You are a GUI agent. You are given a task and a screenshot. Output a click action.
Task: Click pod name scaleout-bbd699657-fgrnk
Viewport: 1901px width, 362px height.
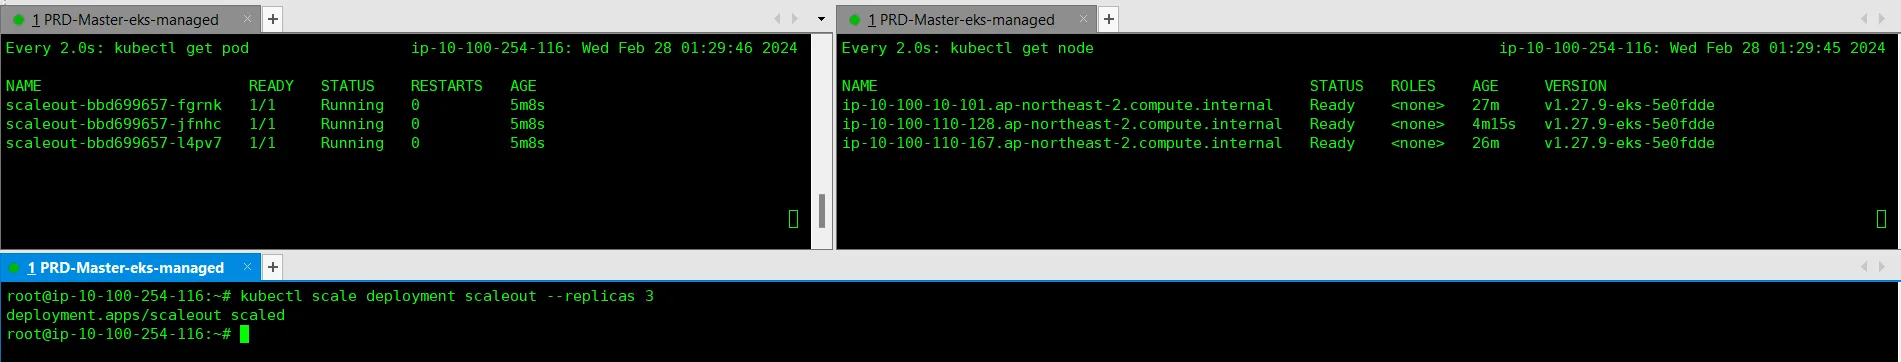114,105
